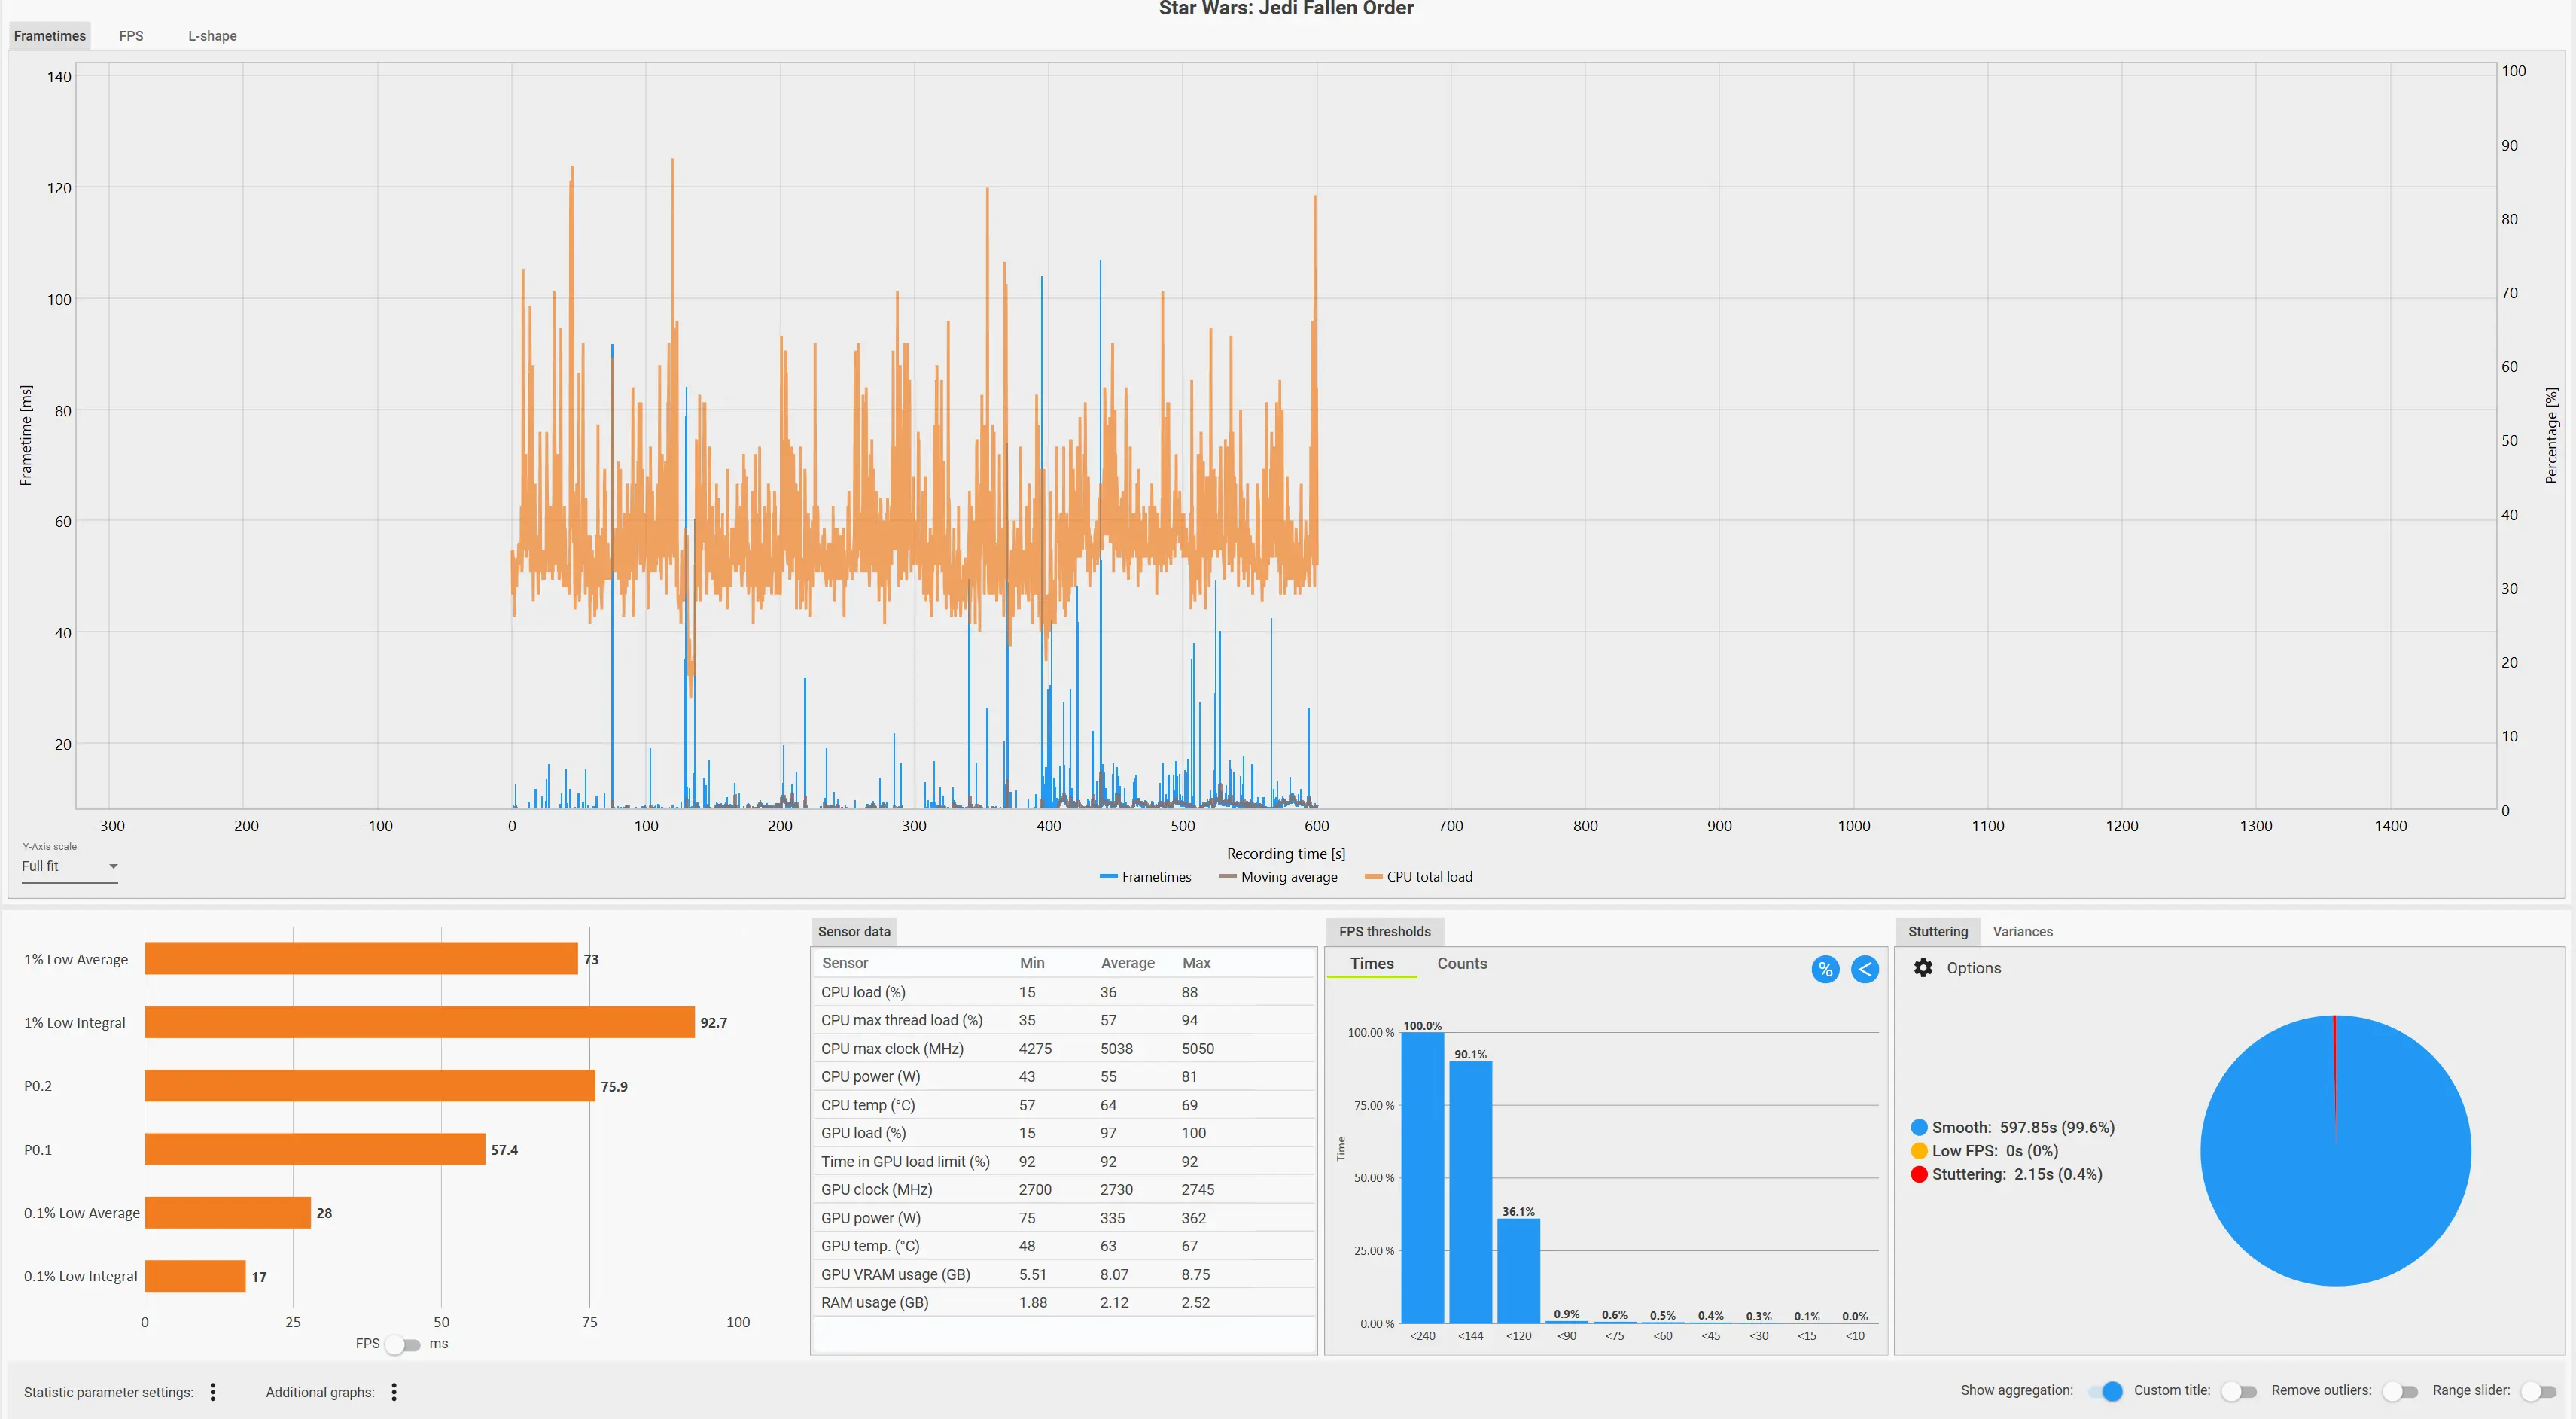Viewport: 2576px width, 1419px height.
Task: Click the P0.2 orange bar
Action: 370,1086
